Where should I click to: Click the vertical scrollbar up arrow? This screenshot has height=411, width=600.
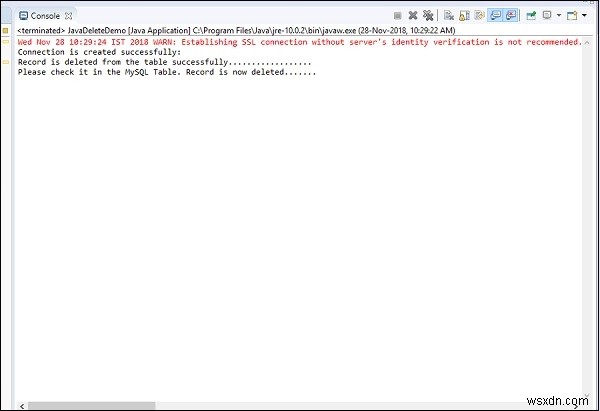587,43
